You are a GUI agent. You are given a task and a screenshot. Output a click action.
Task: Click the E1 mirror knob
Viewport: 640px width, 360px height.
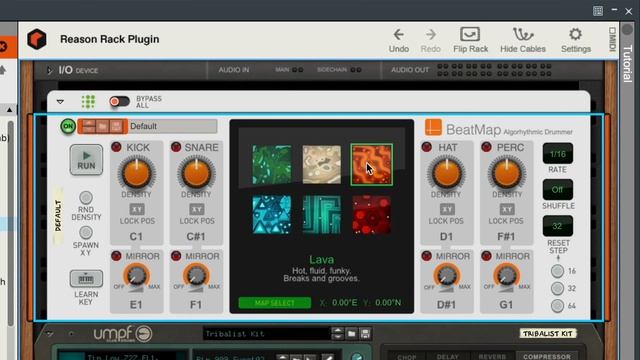pos(137,276)
